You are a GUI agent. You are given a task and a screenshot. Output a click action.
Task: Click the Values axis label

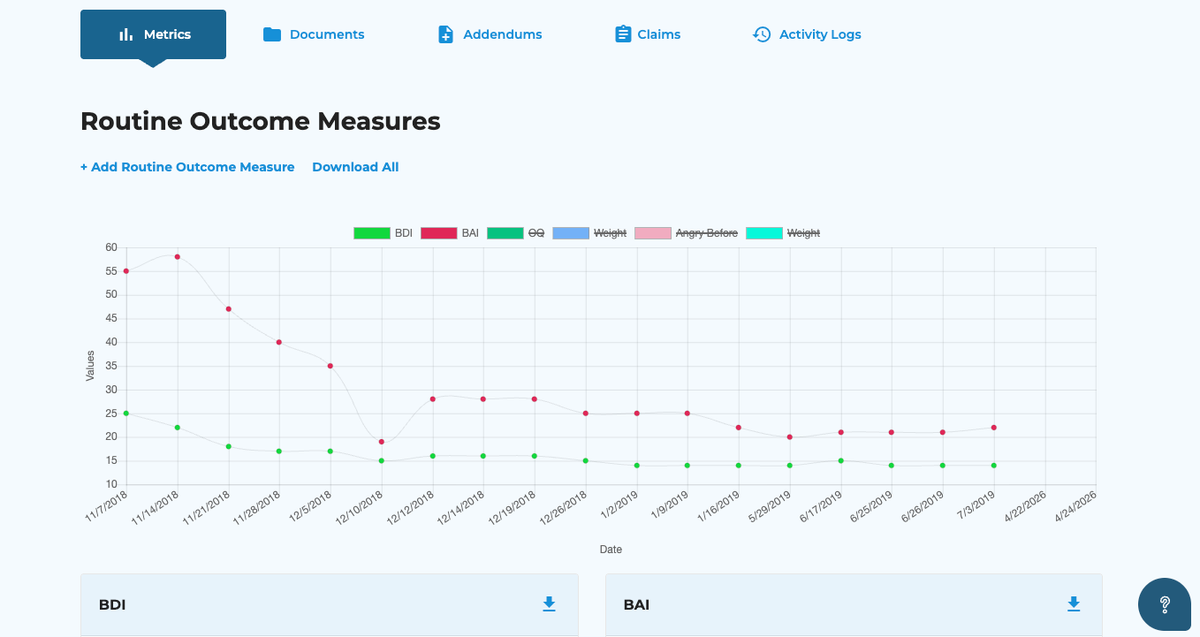coord(90,365)
